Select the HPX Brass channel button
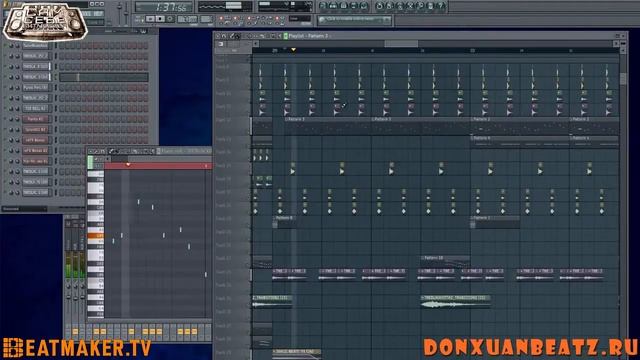 click(x=36, y=140)
